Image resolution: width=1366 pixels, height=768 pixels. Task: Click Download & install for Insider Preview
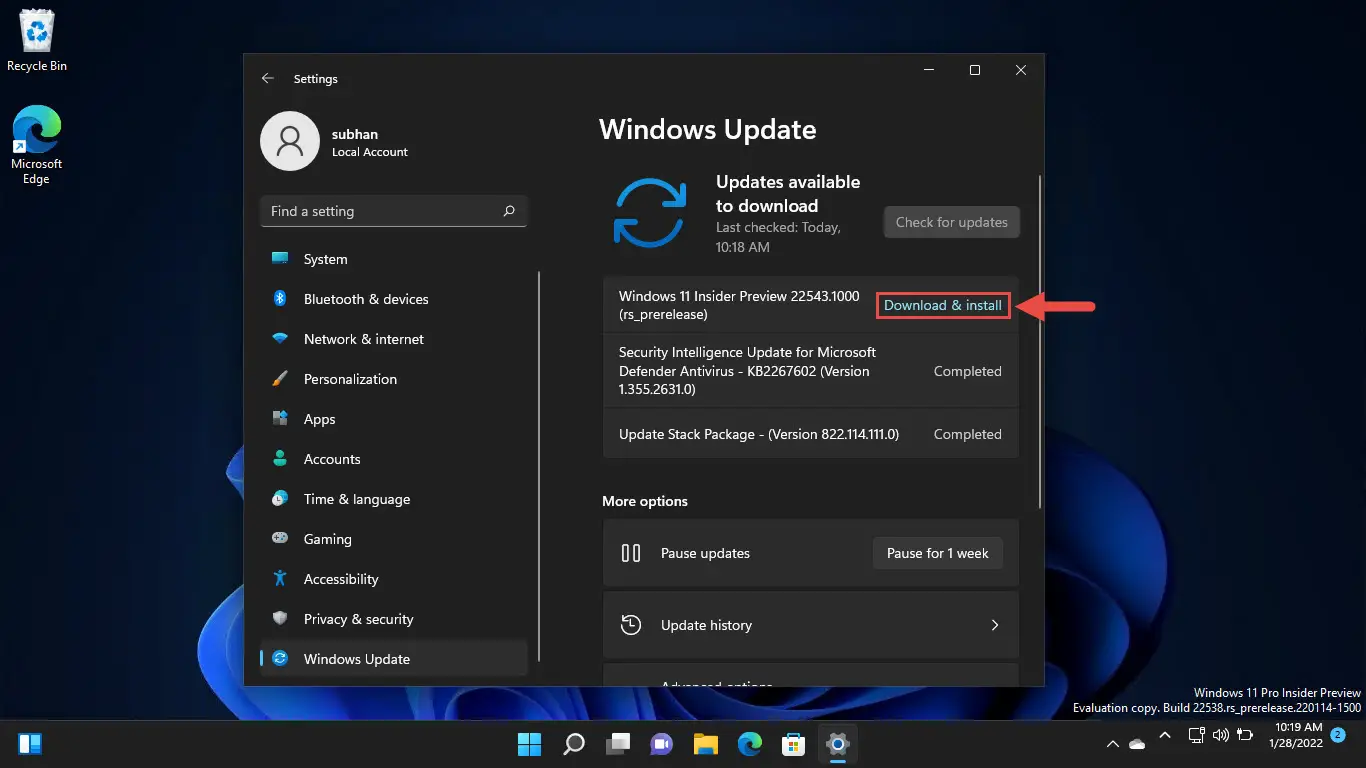(x=943, y=305)
